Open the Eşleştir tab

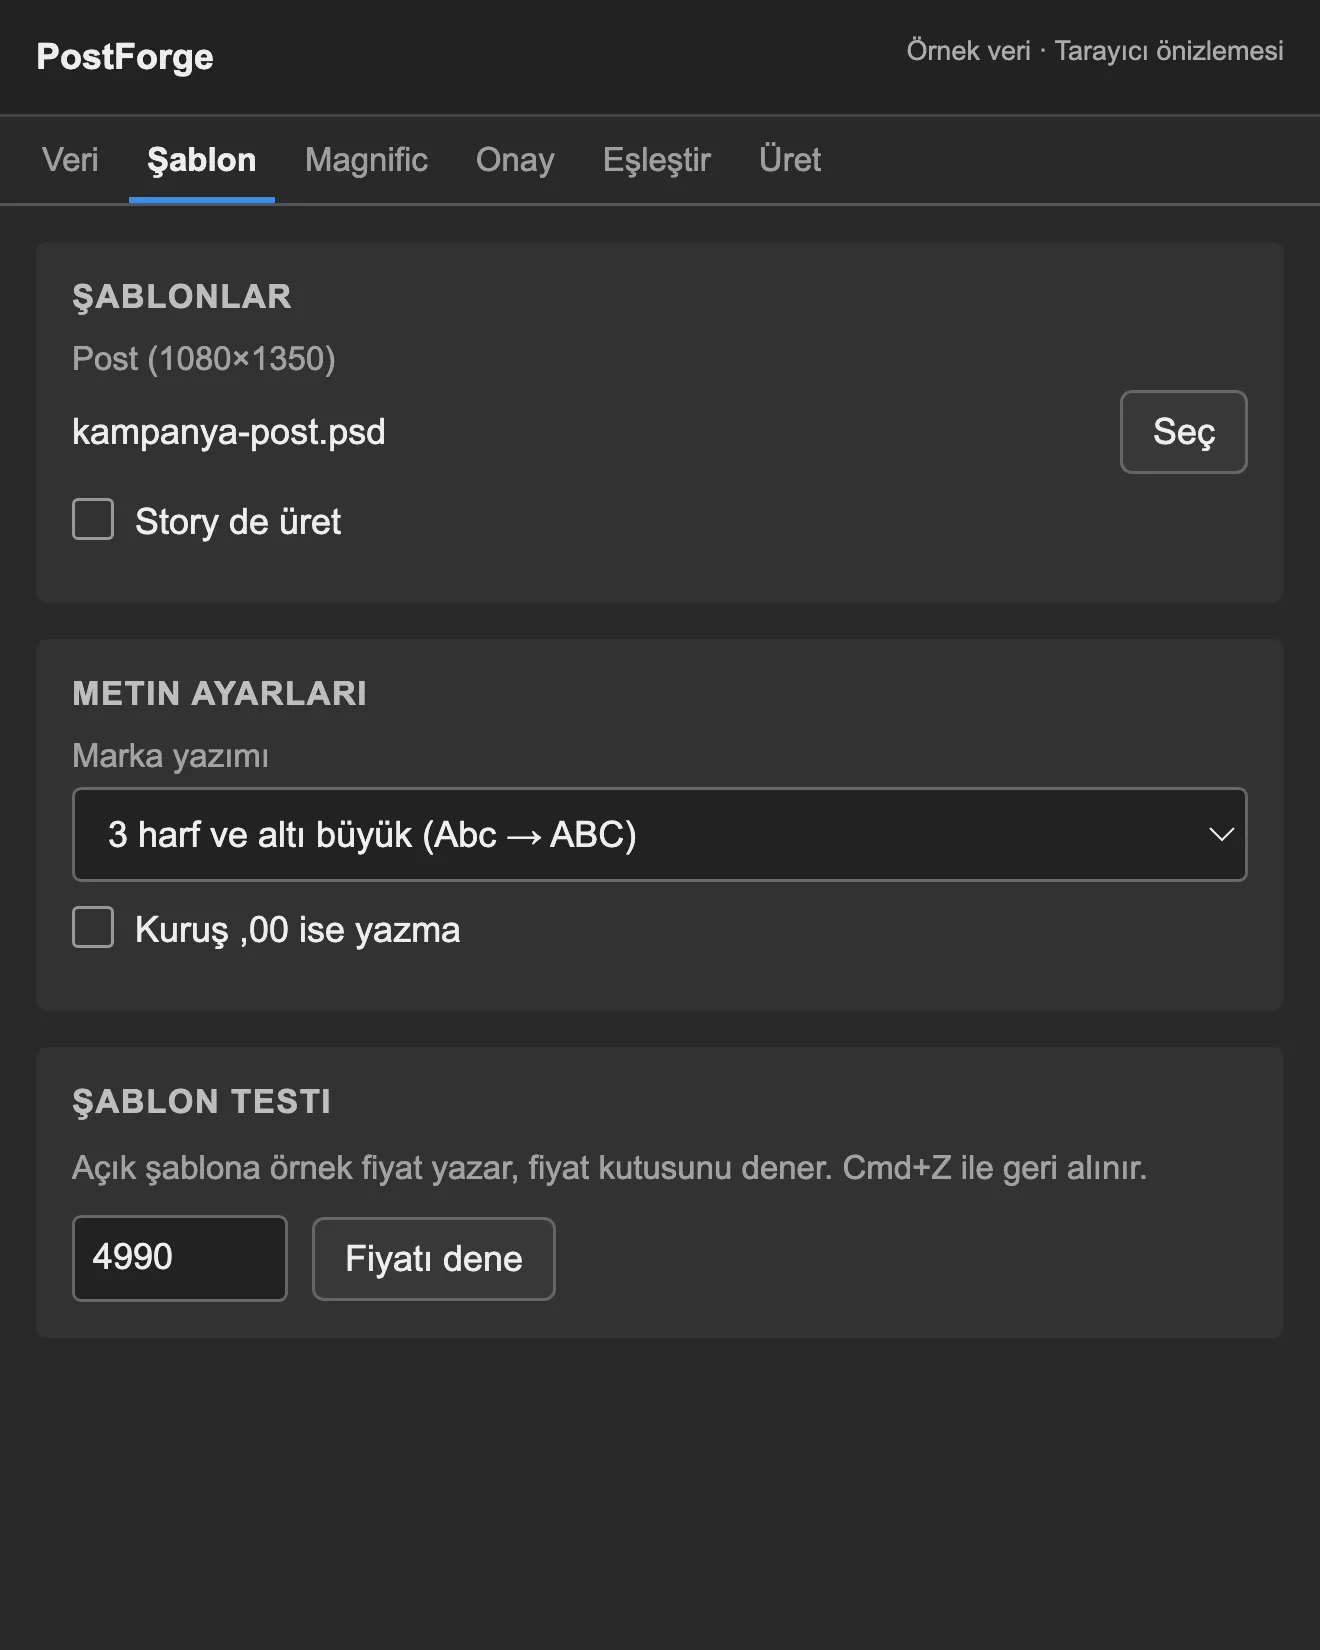click(x=656, y=160)
